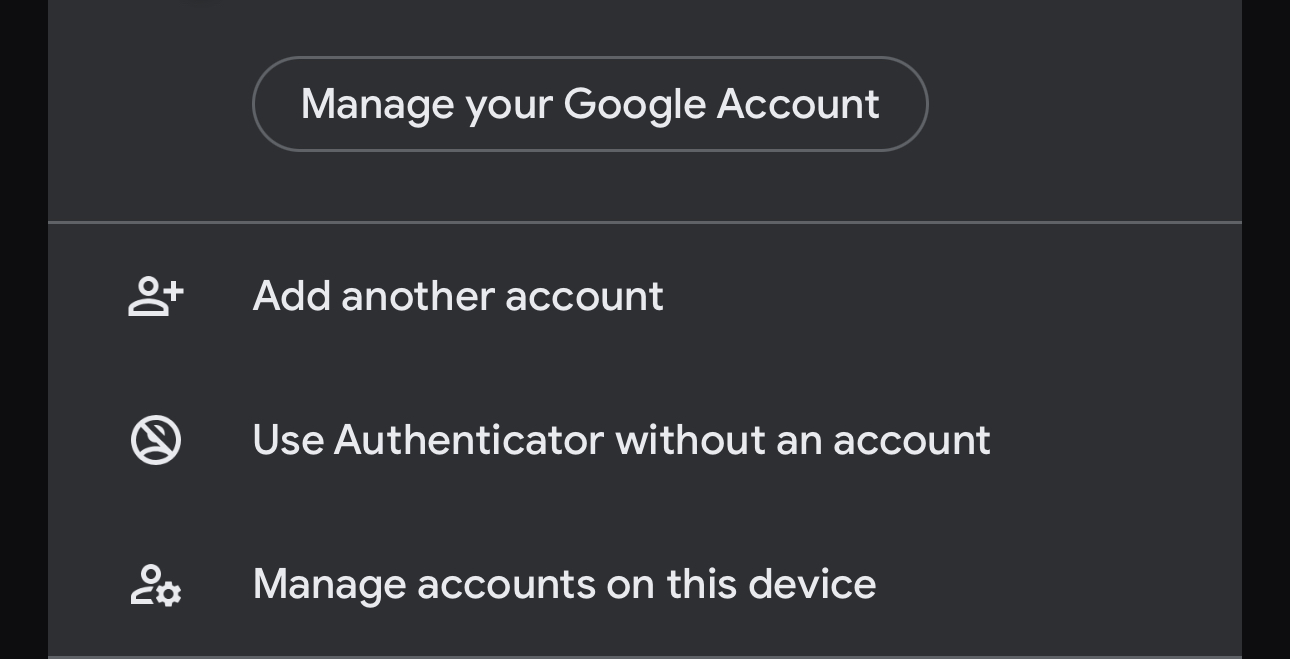Tap the plus-person icon beside Add another account
The image size is (1290, 659).
(x=156, y=296)
